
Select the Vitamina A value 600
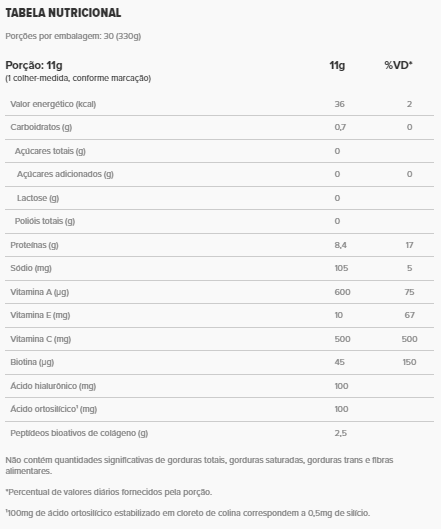click(342, 292)
